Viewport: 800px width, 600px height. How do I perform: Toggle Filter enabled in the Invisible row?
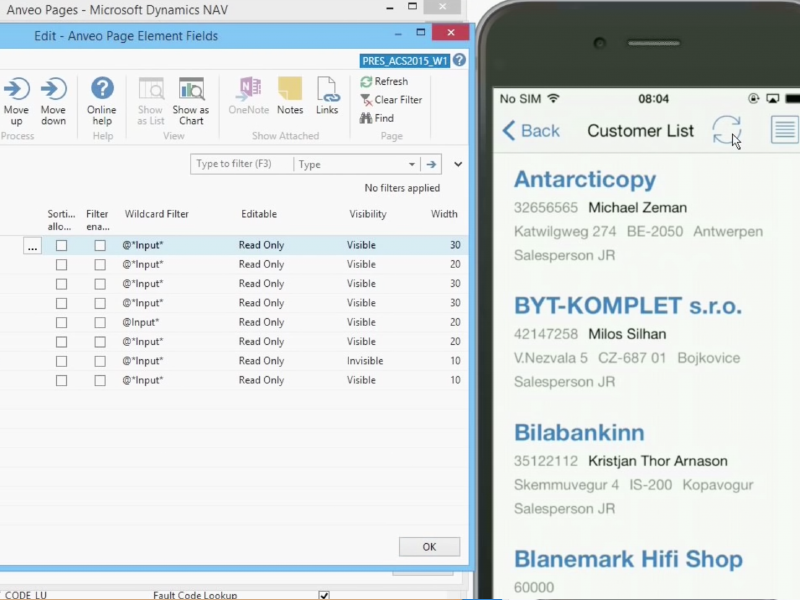(100, 361)
